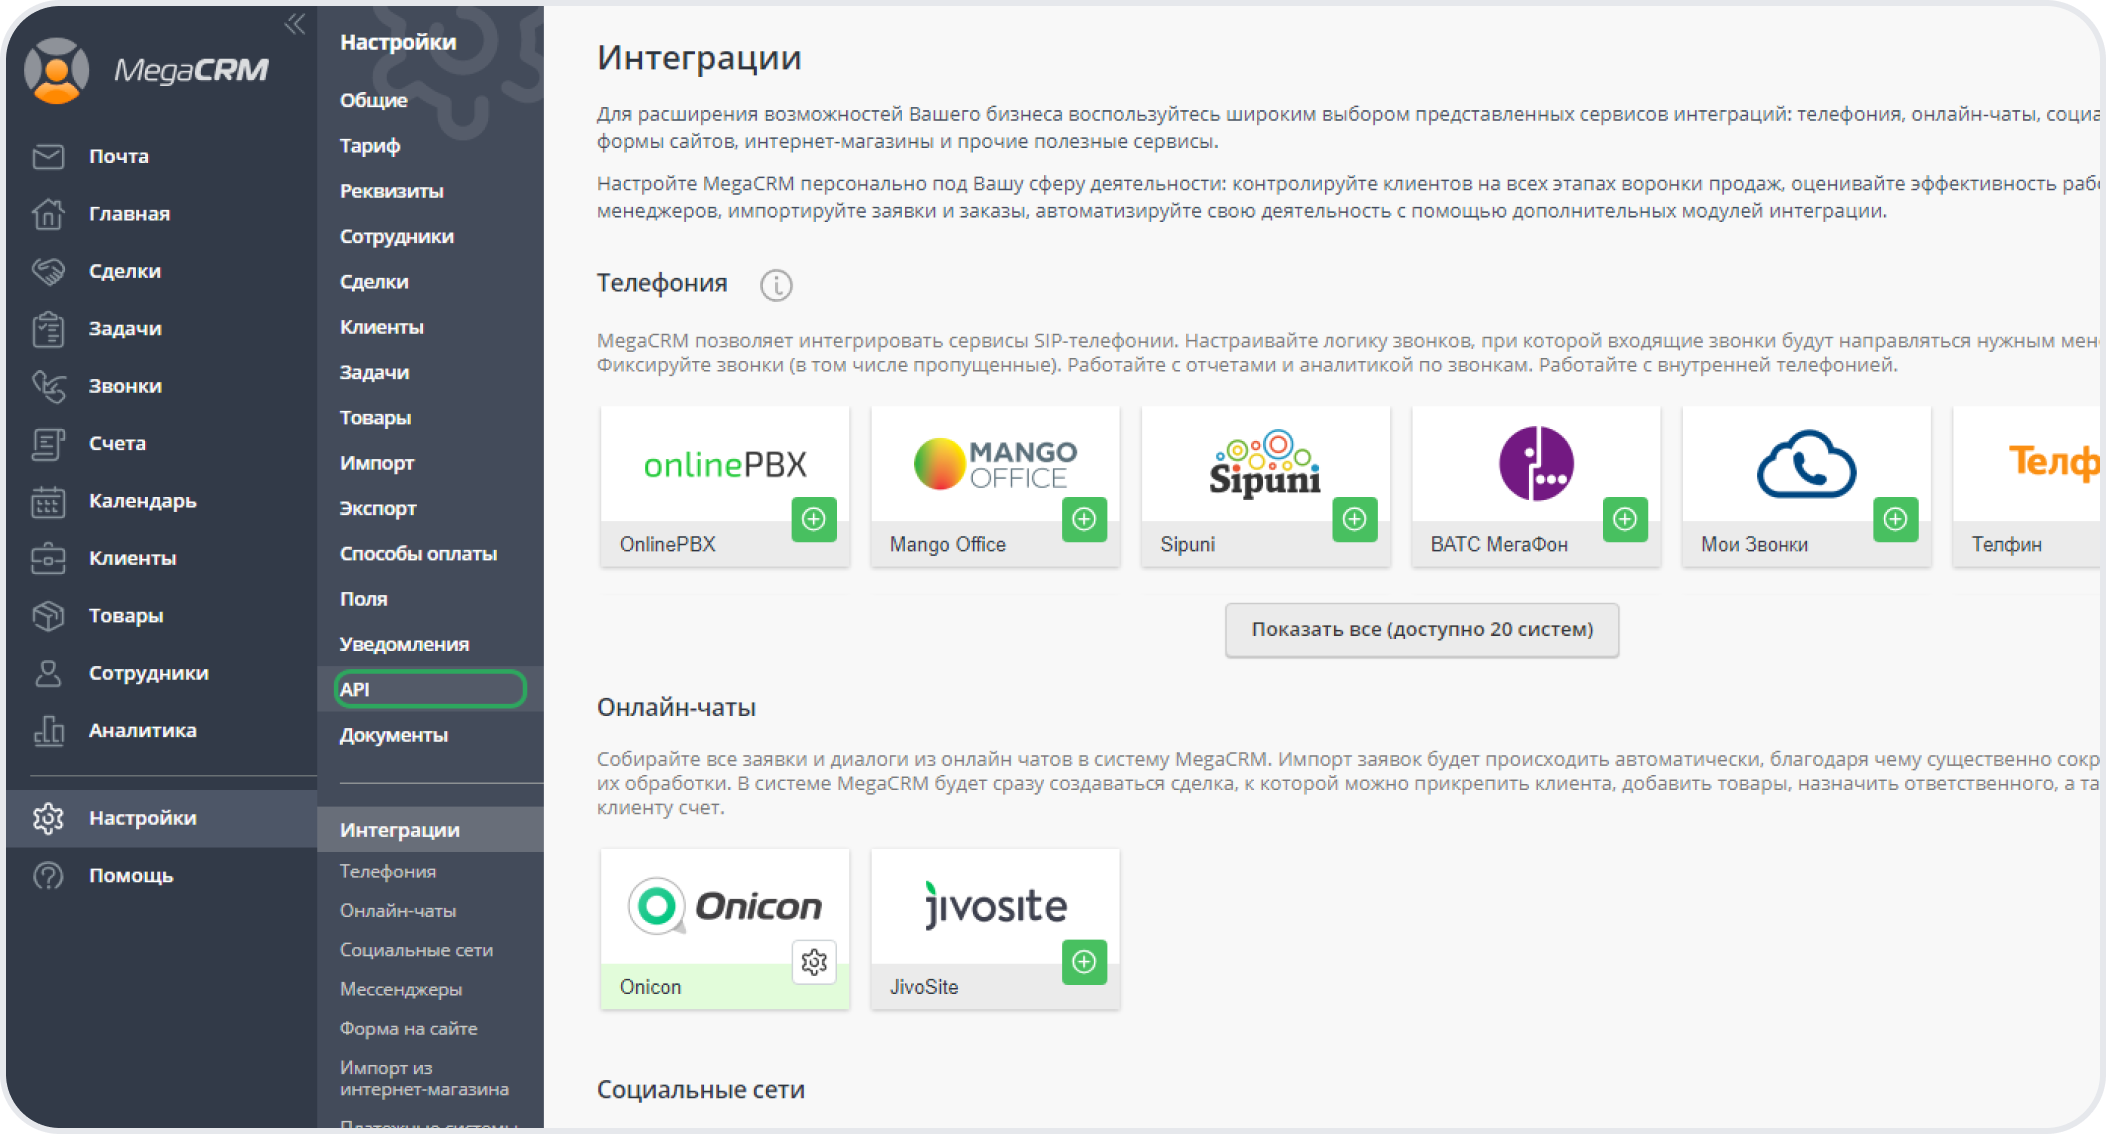Click the plus icon on Sipuni card

point(1354,519)
